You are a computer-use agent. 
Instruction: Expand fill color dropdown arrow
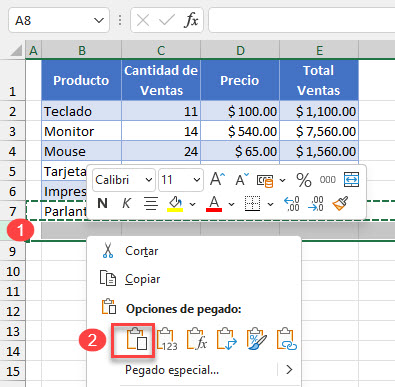pyautogui.click(x=193, y=204)
